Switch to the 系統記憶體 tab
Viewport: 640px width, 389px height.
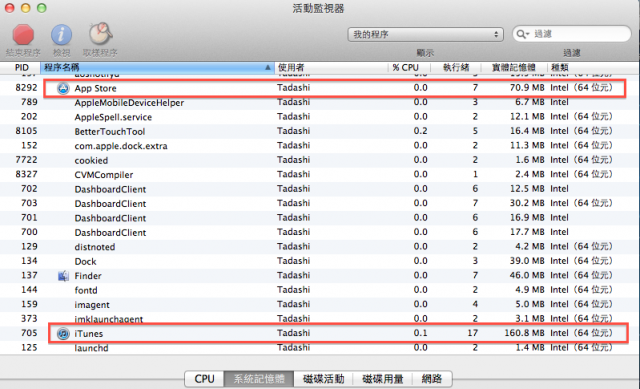tap(259, 379)
